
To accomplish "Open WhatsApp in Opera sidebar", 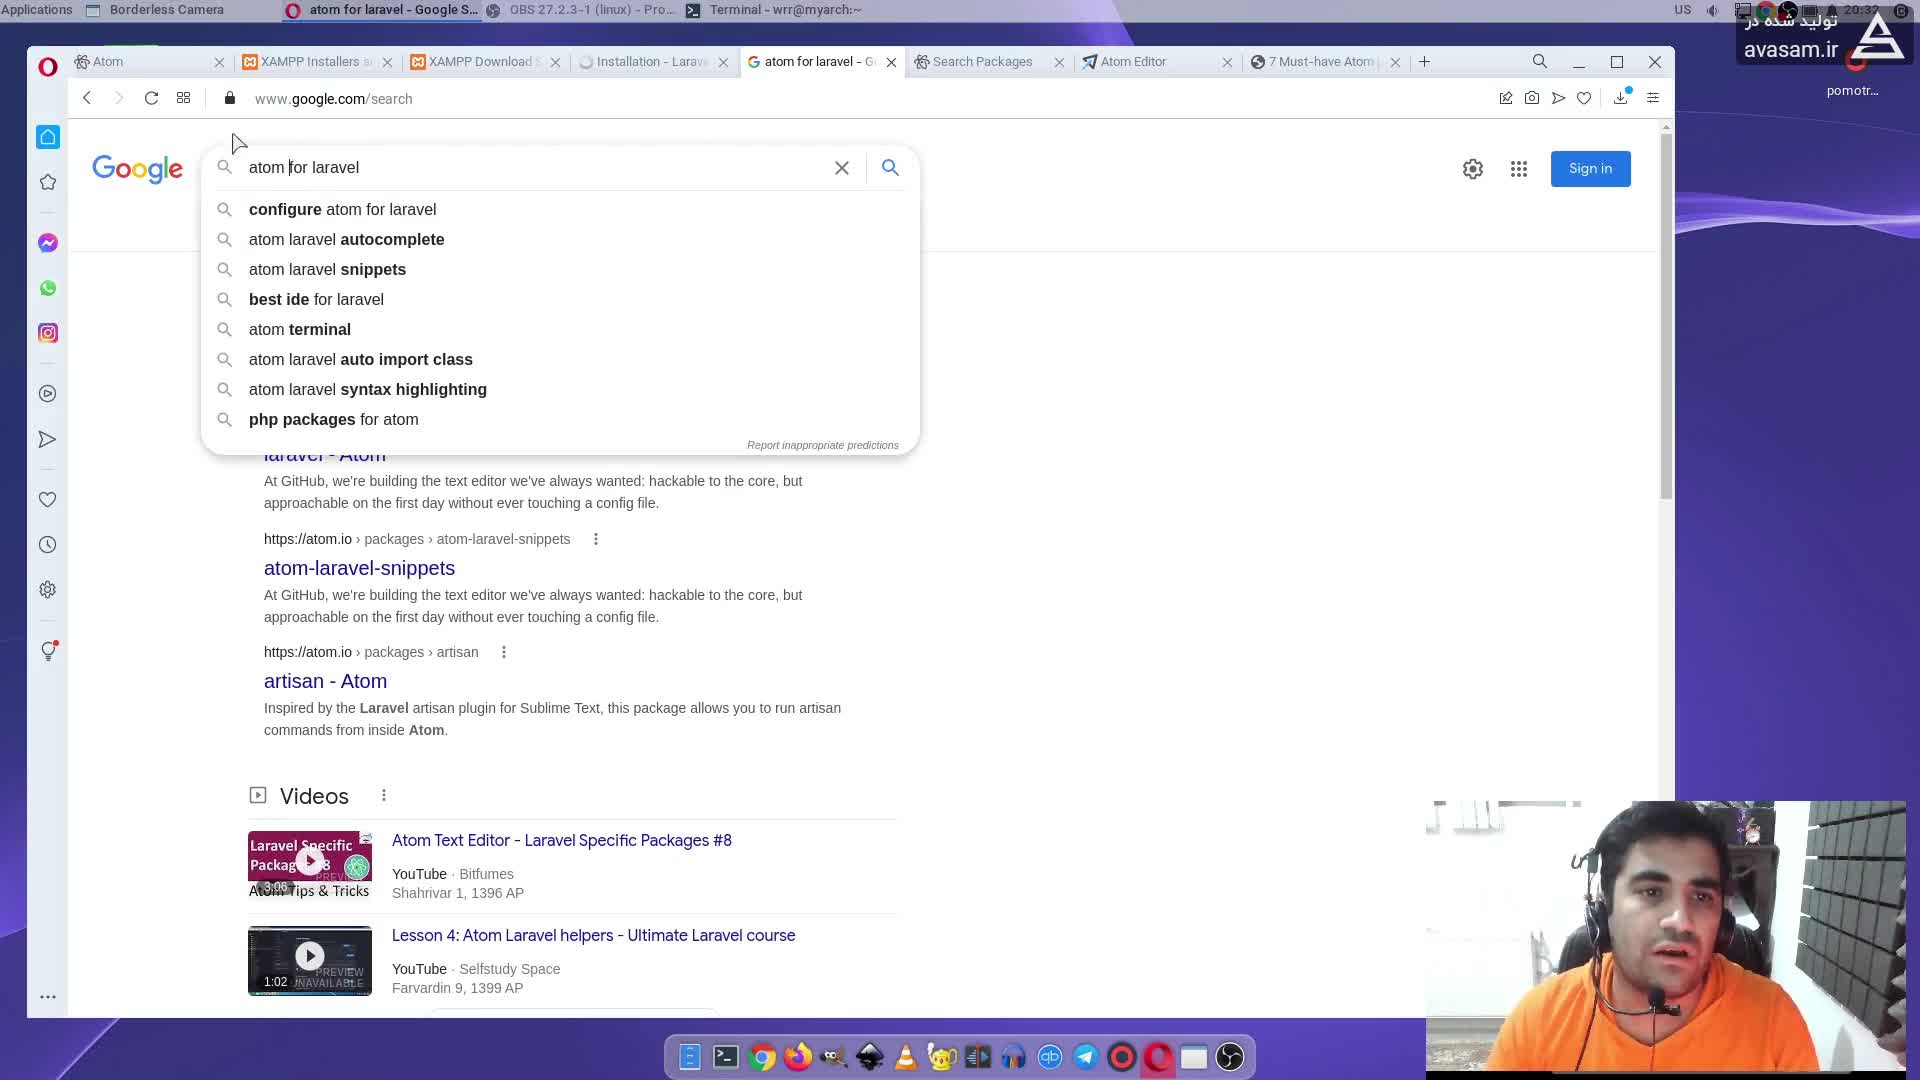I will click(x=47, y=288).
